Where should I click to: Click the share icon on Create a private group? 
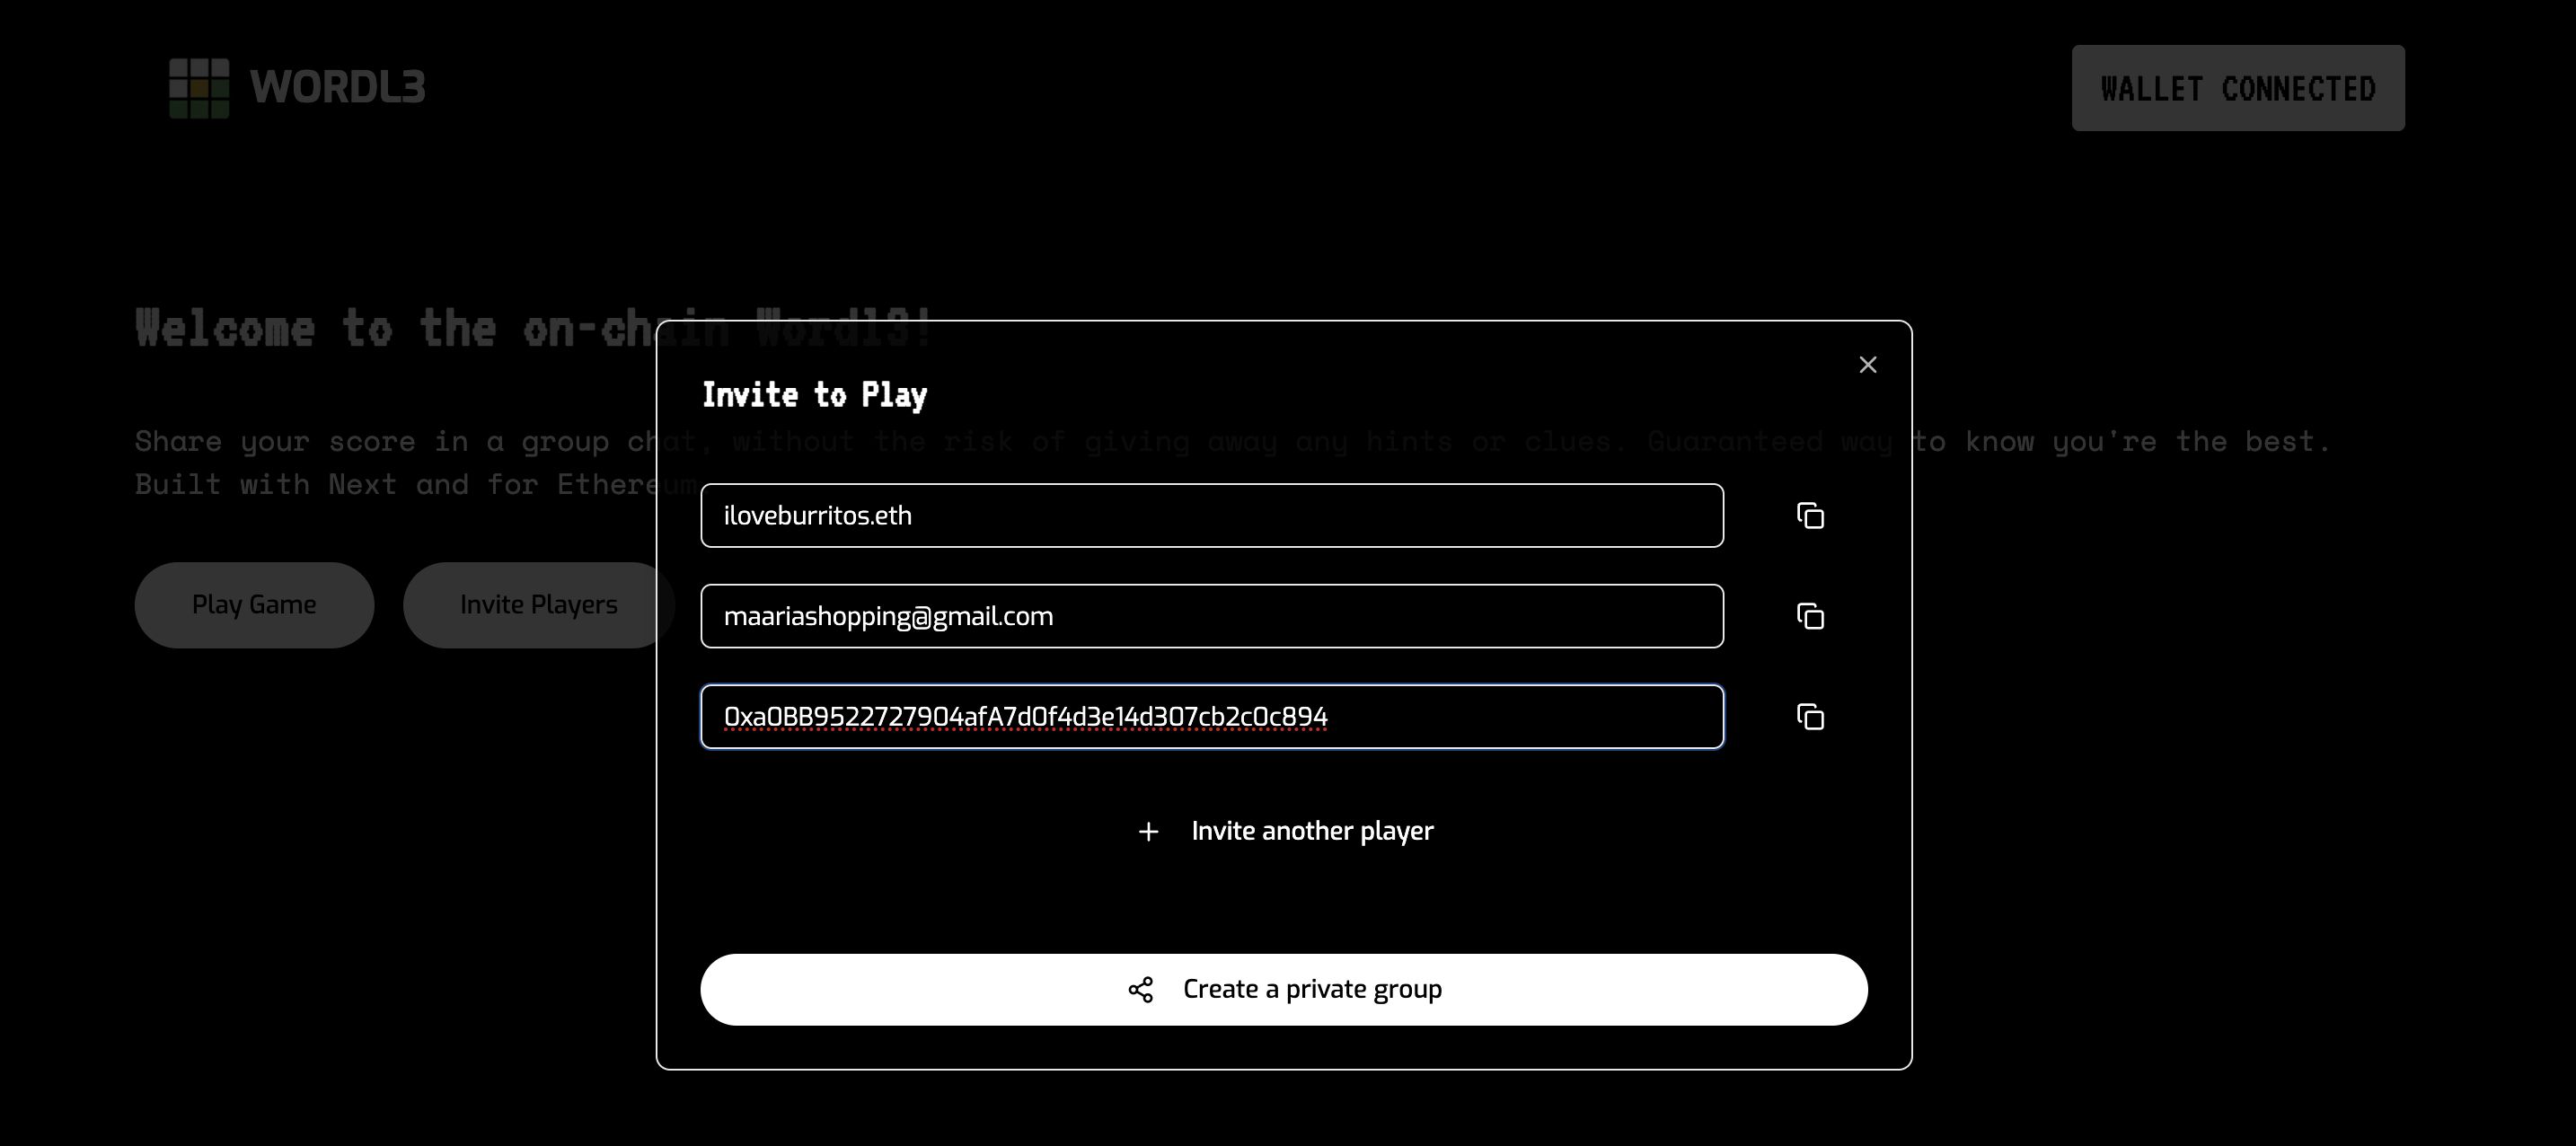coord(1142,989)
